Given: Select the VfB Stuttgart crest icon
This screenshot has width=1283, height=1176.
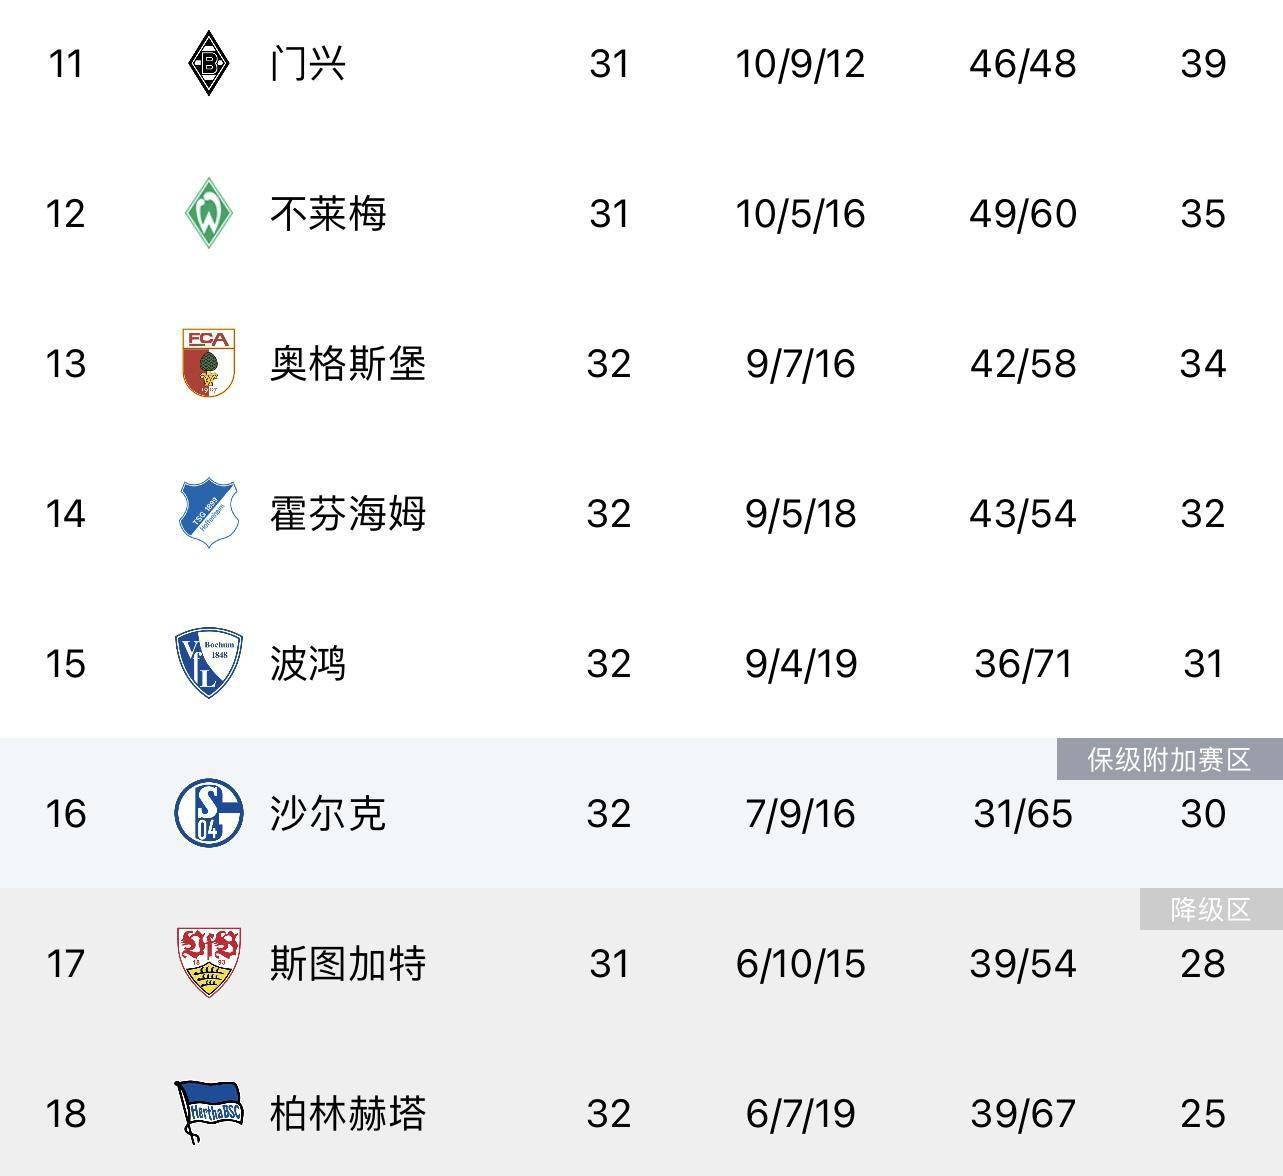Looking at the screenshot, I should point(208,963).
